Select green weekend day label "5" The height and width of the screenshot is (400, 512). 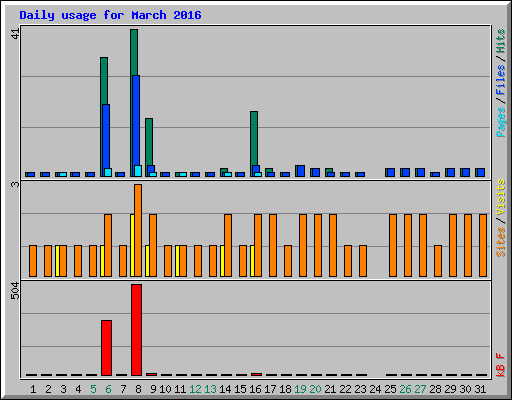tap(93, 389)
